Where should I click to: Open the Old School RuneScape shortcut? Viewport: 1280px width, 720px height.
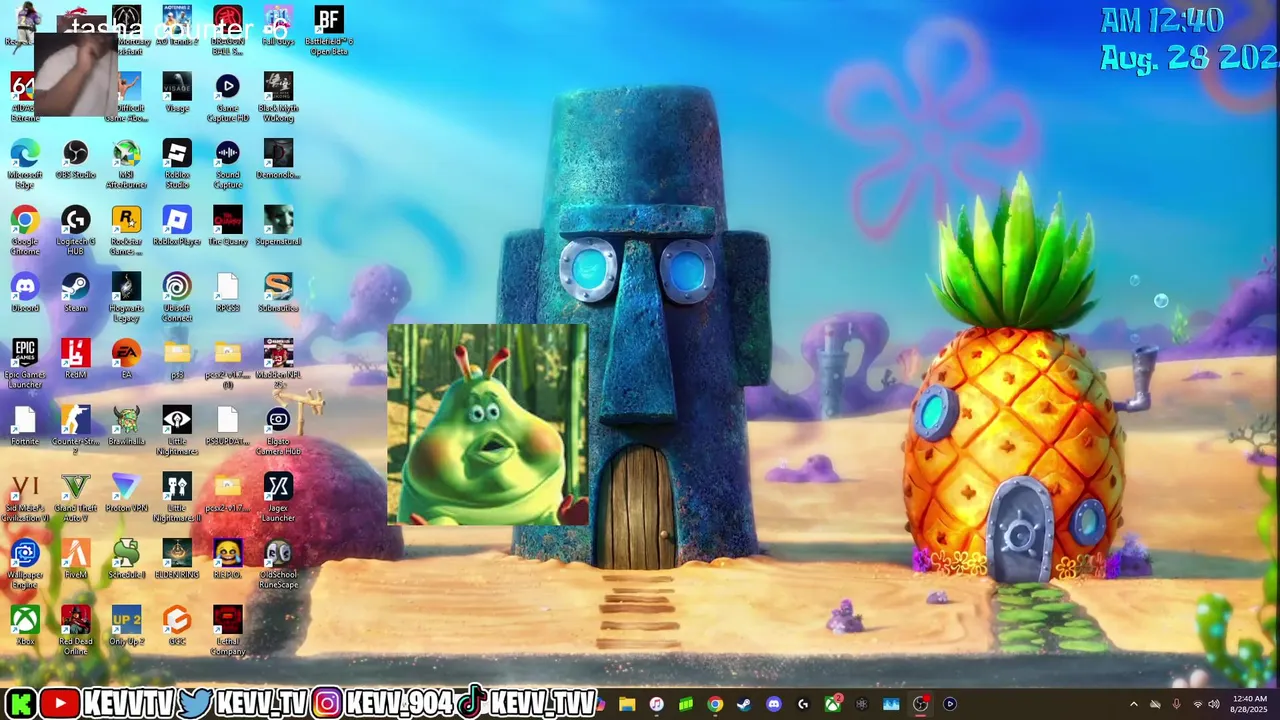278,564
